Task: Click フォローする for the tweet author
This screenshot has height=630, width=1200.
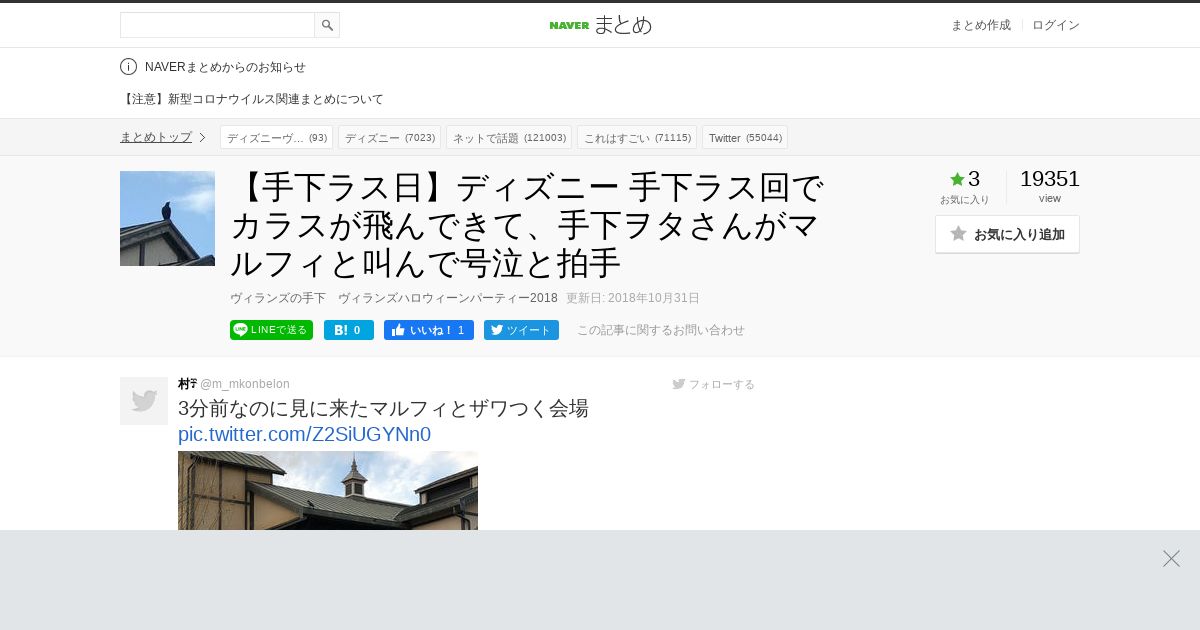Action: coord(714,384)
